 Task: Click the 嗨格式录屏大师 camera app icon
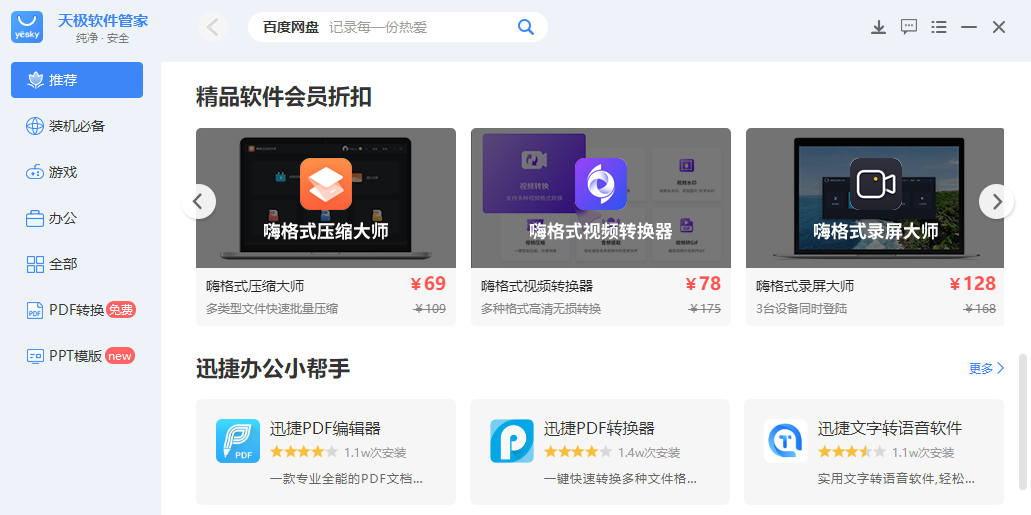click(x=876, y=184)
